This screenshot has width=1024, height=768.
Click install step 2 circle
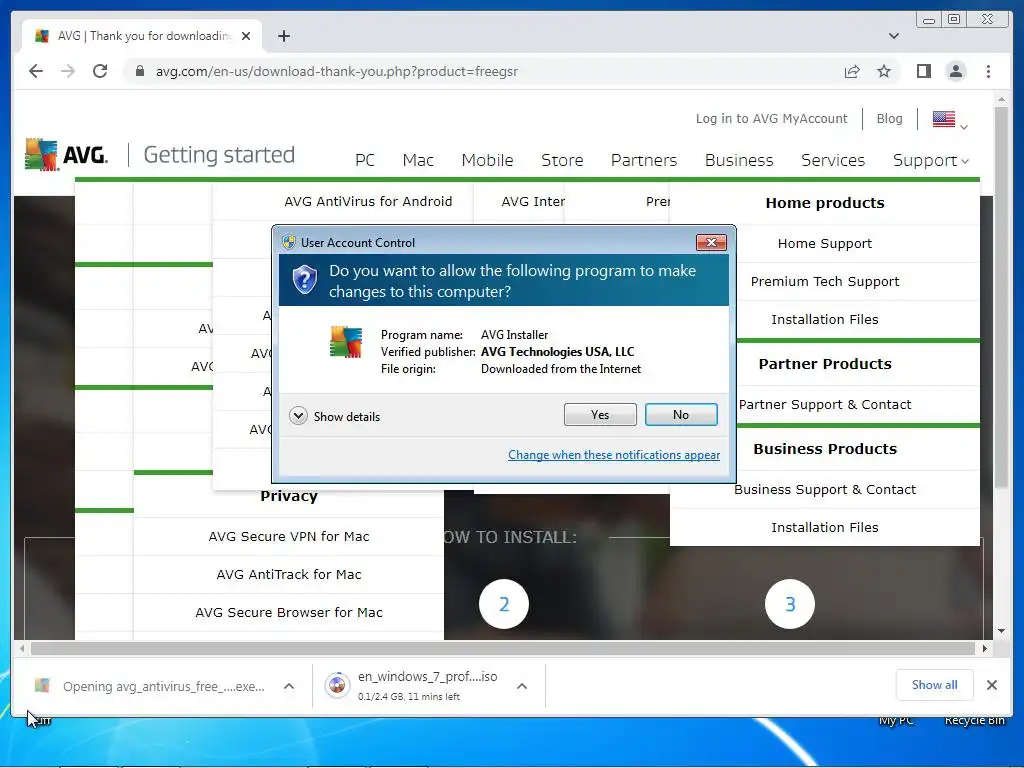(x=504, y=604)
